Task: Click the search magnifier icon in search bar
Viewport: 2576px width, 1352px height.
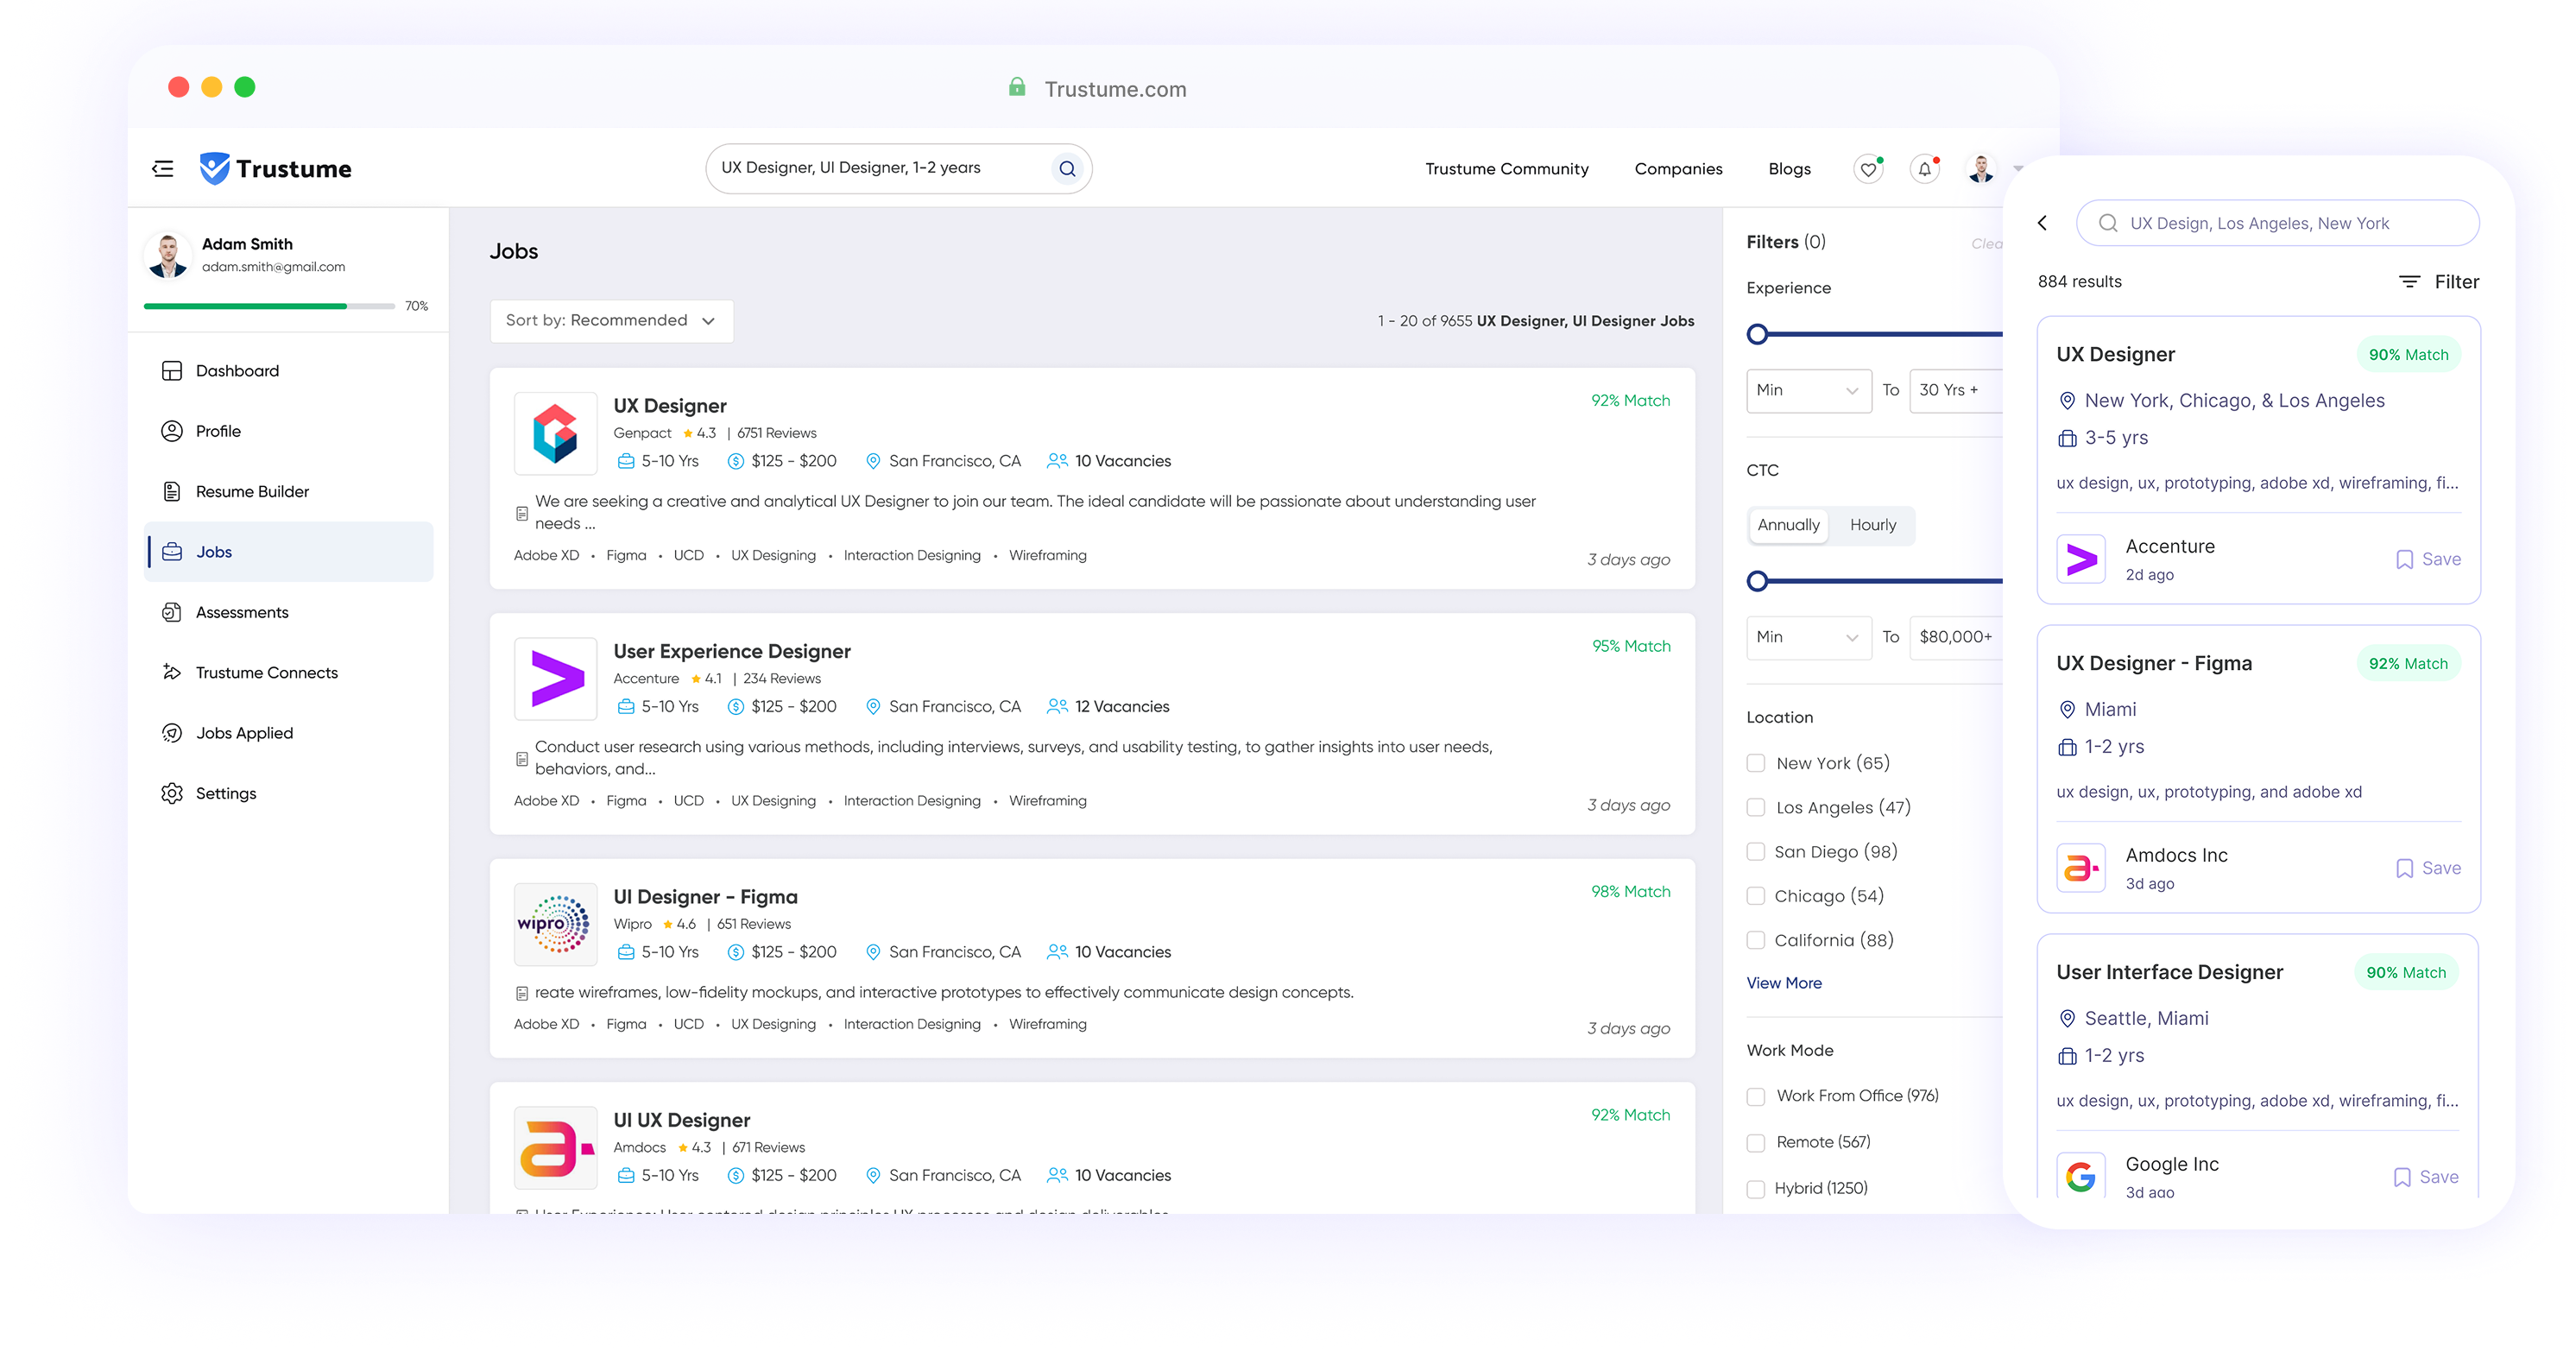Action: click(1067, 169)
